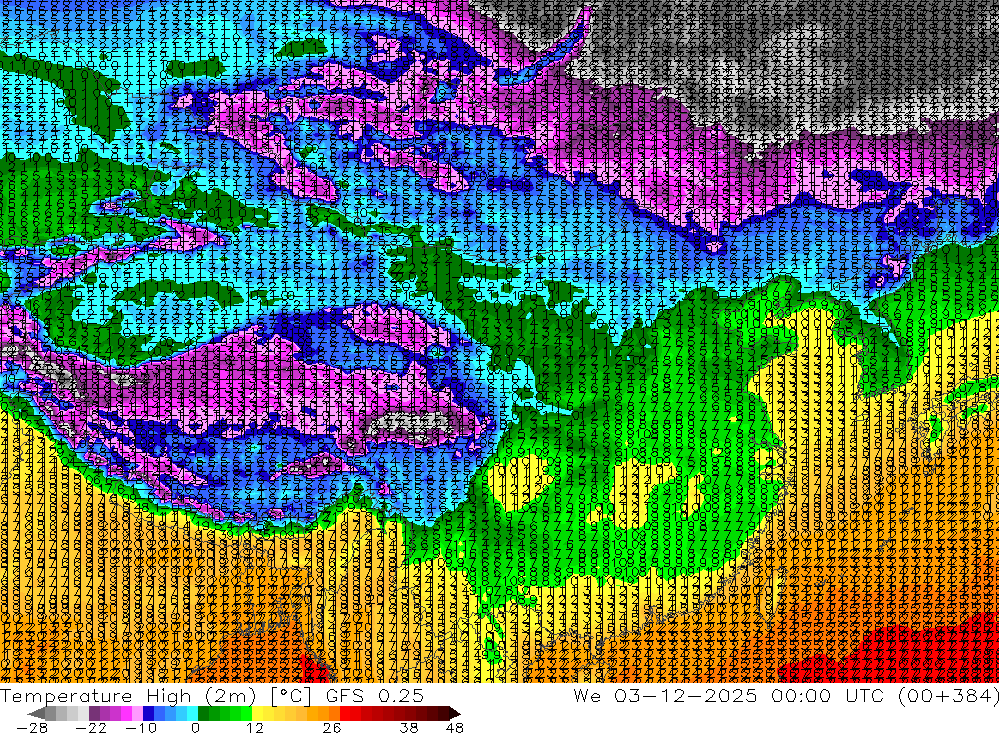Click the 48 legend value
Screen dimensions: 1000x733
coord(454,728)
